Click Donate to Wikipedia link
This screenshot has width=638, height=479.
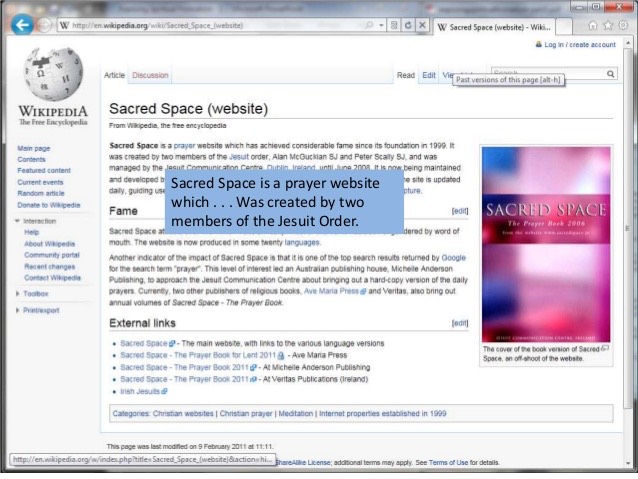pyautogui.click(x=49, y=205)
